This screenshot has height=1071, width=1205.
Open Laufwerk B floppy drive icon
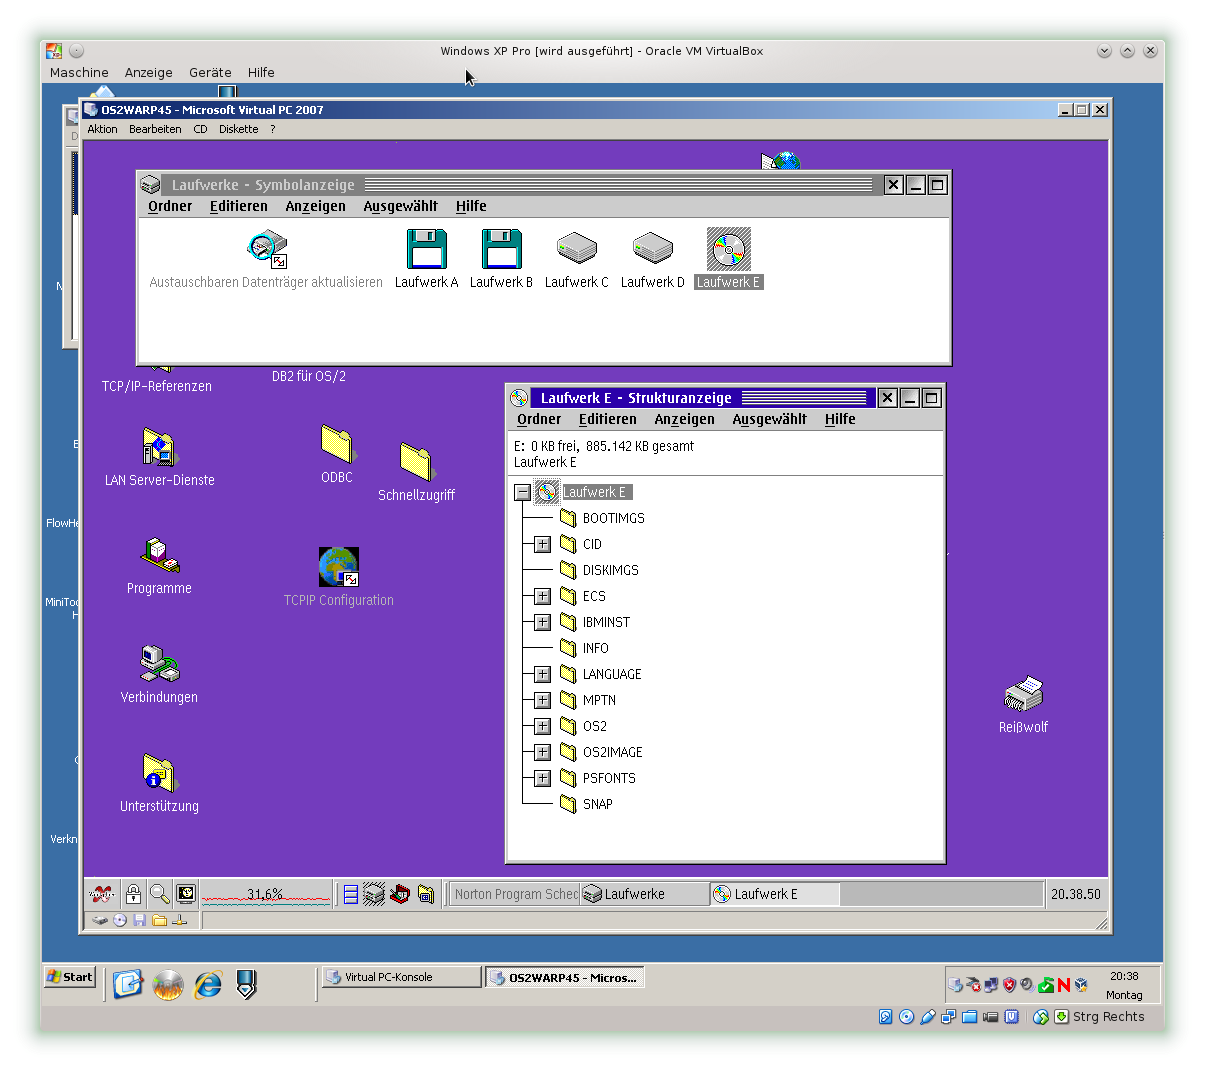point(502,249)
